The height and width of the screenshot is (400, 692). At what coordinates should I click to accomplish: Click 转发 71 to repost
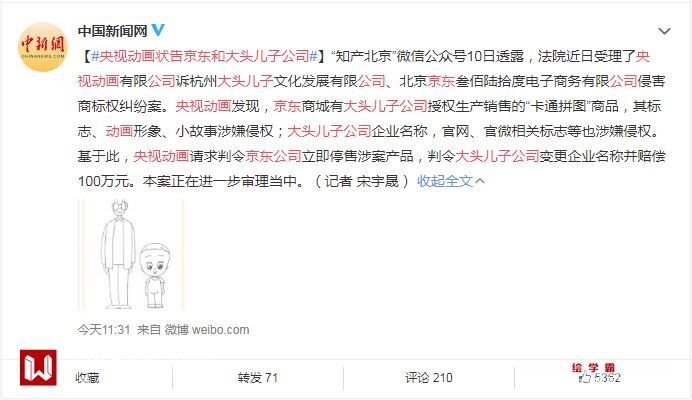point(258,378)
